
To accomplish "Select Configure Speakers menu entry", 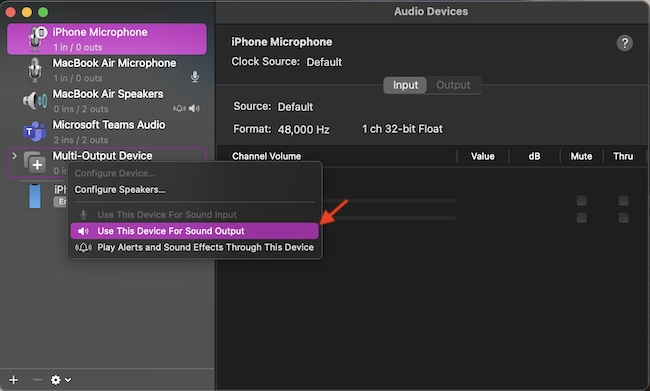I will click(120, 189).
